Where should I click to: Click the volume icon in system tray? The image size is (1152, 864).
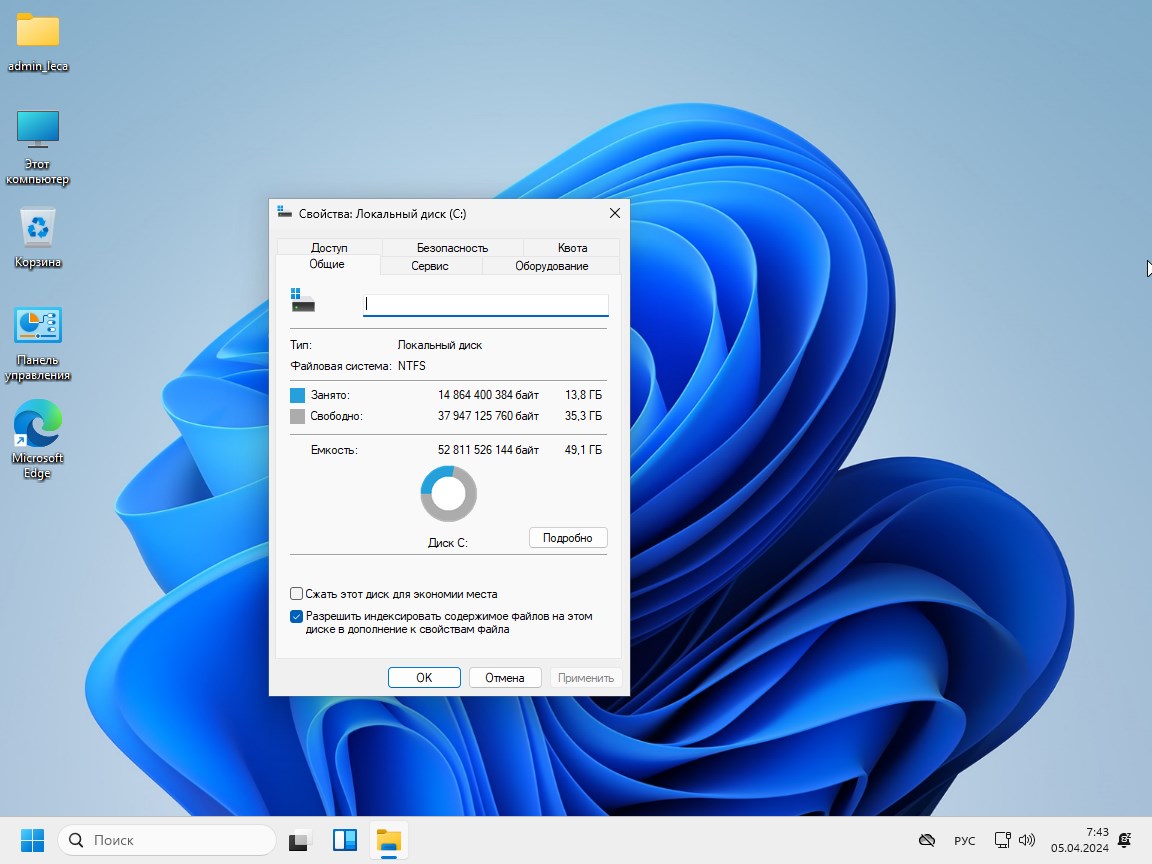(x=1026, y=840)
